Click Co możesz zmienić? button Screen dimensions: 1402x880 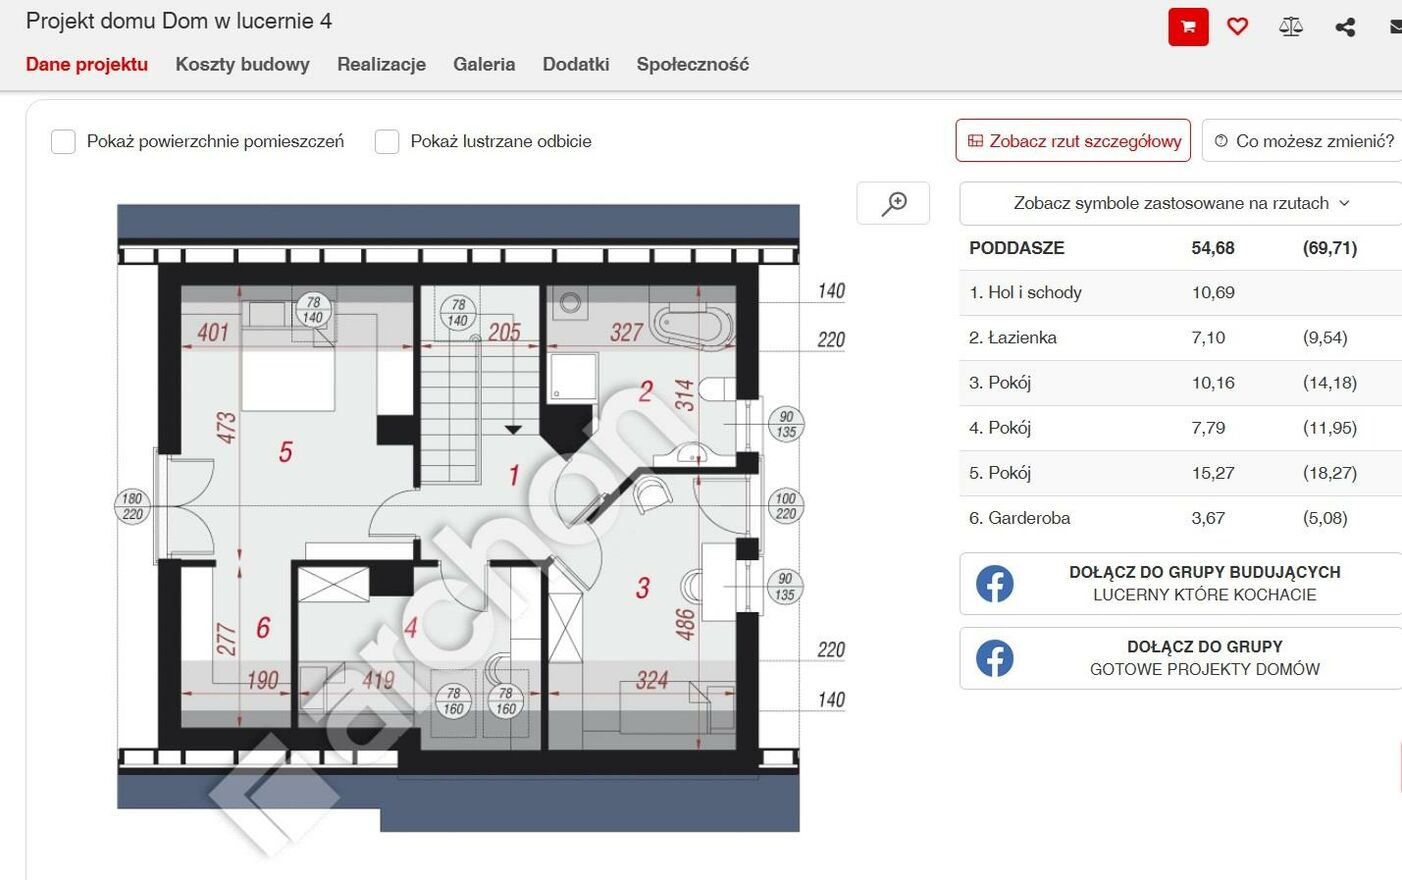coord(1303,141)
